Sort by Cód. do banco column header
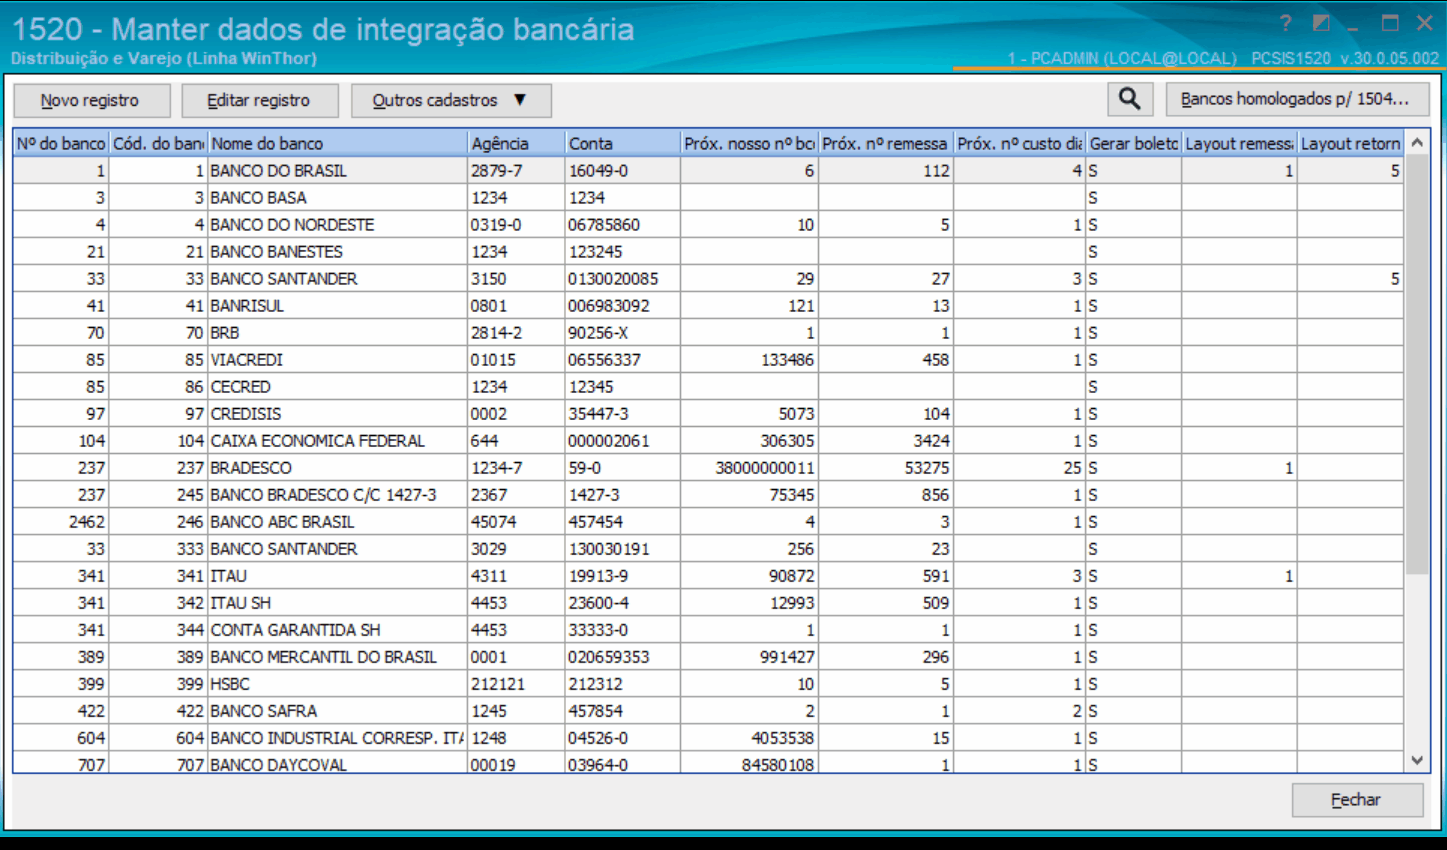 [x=158, y=143]
